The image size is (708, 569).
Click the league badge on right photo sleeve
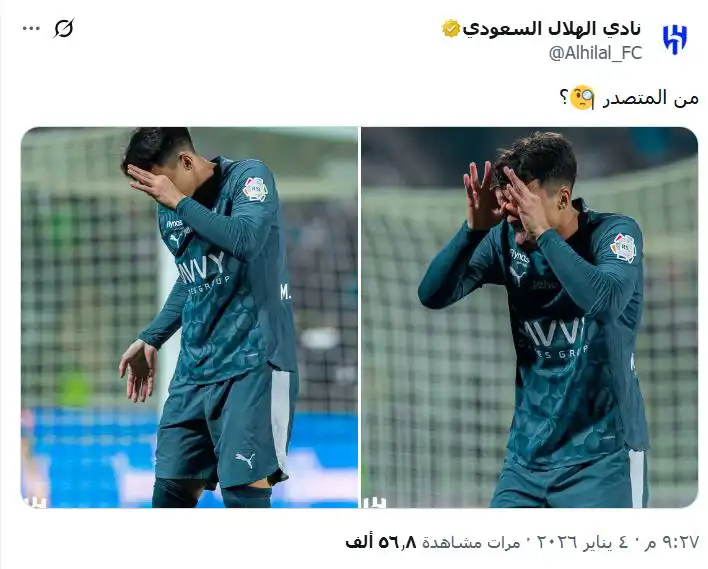click(624, 248)
